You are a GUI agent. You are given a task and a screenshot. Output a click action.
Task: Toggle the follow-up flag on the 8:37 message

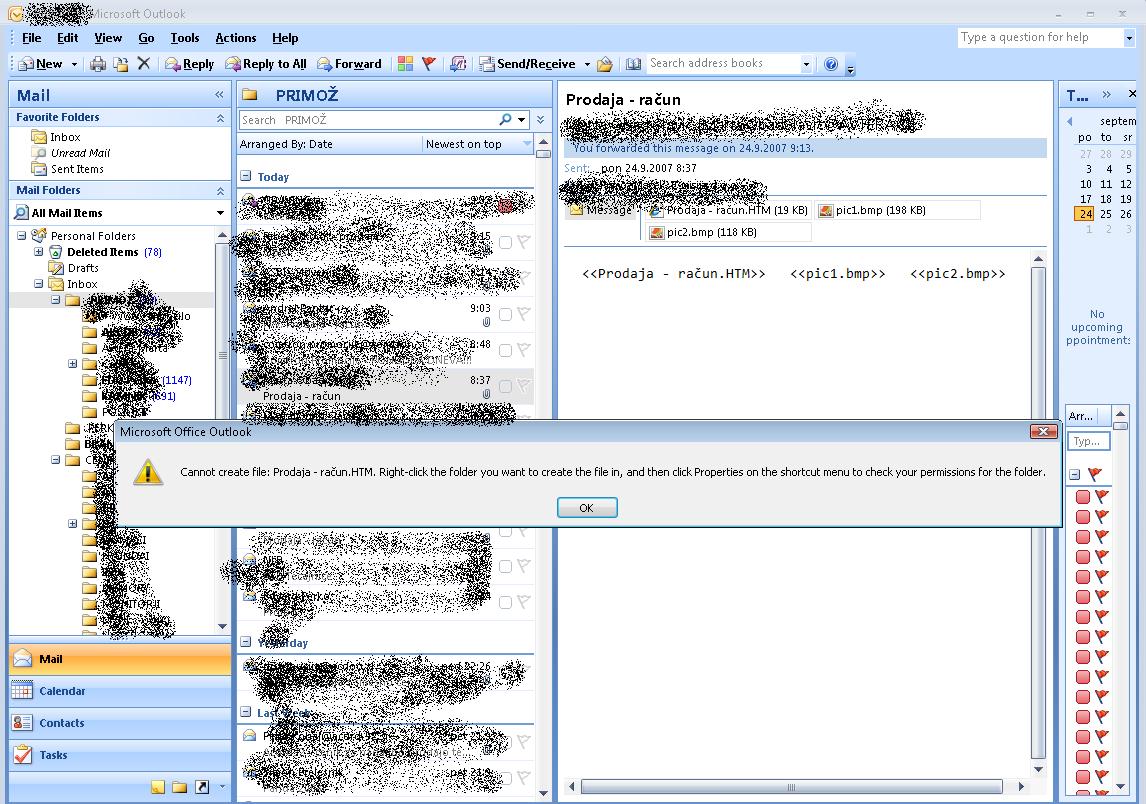tap(524, 385)
